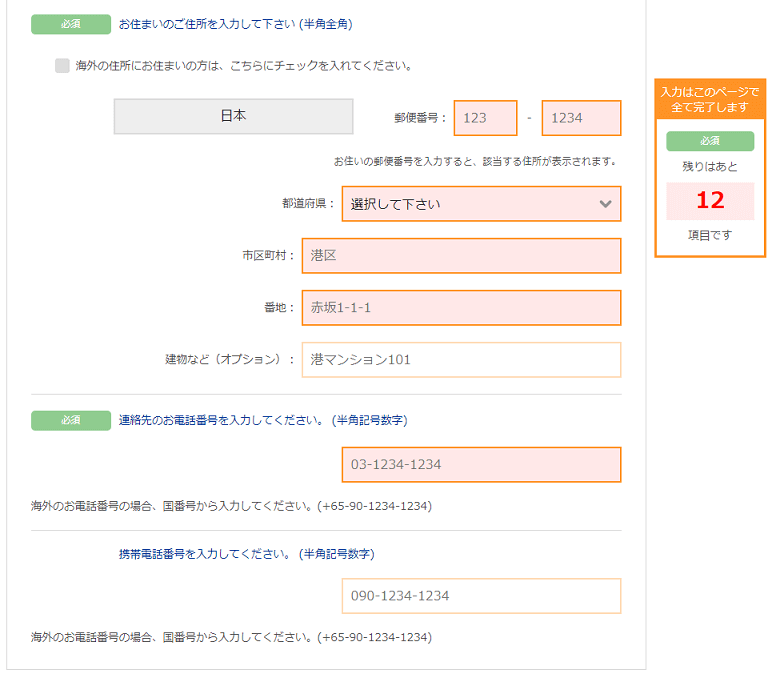The image size is (776, 682).
Task: Click the sidebar header 入力はこのページで全て完了します
Action: [x=710, y=99]
